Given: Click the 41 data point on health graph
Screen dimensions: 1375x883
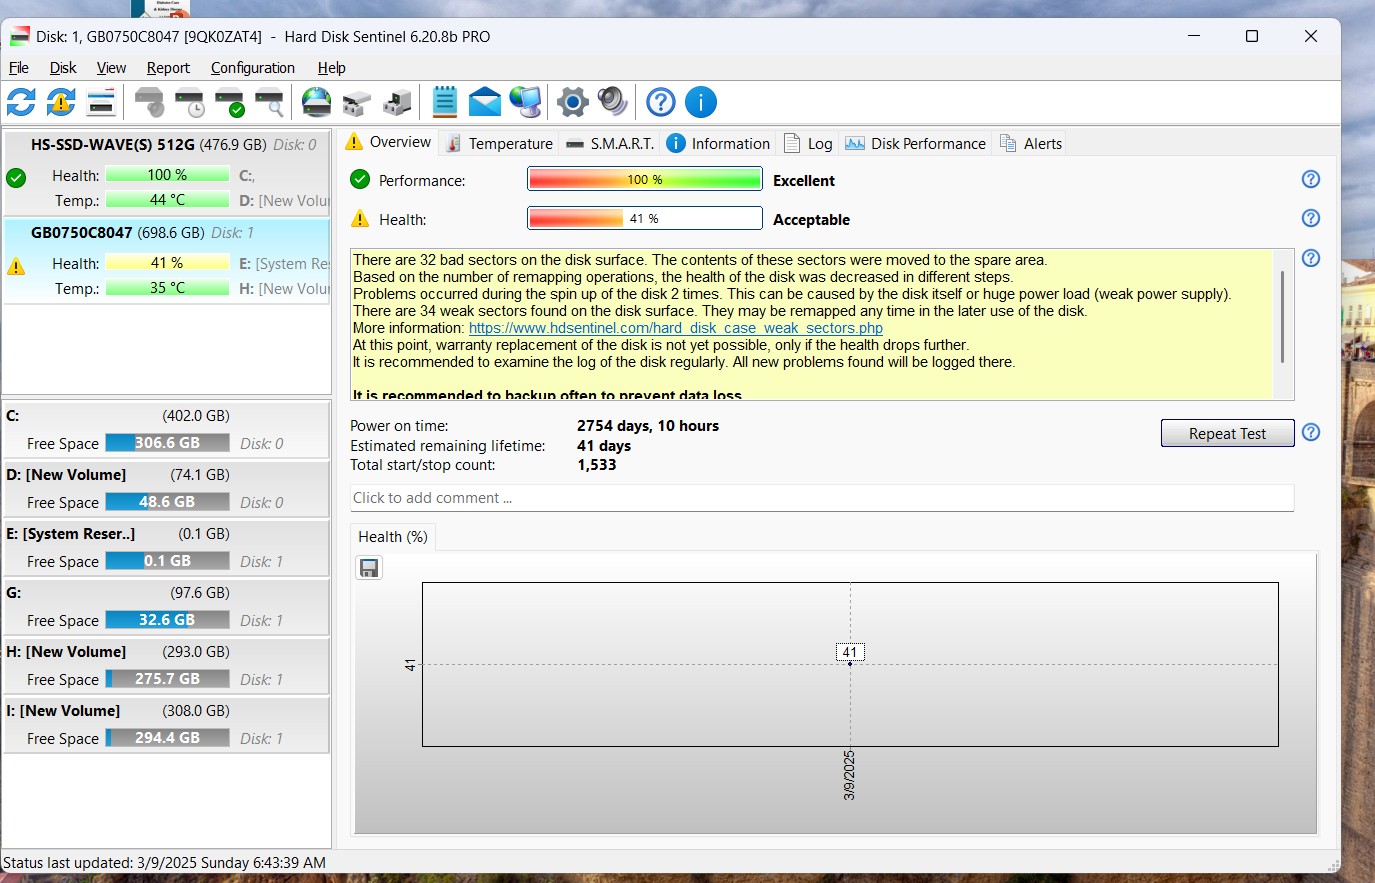Looking at the screenshot, I should (x=850, y=664).
